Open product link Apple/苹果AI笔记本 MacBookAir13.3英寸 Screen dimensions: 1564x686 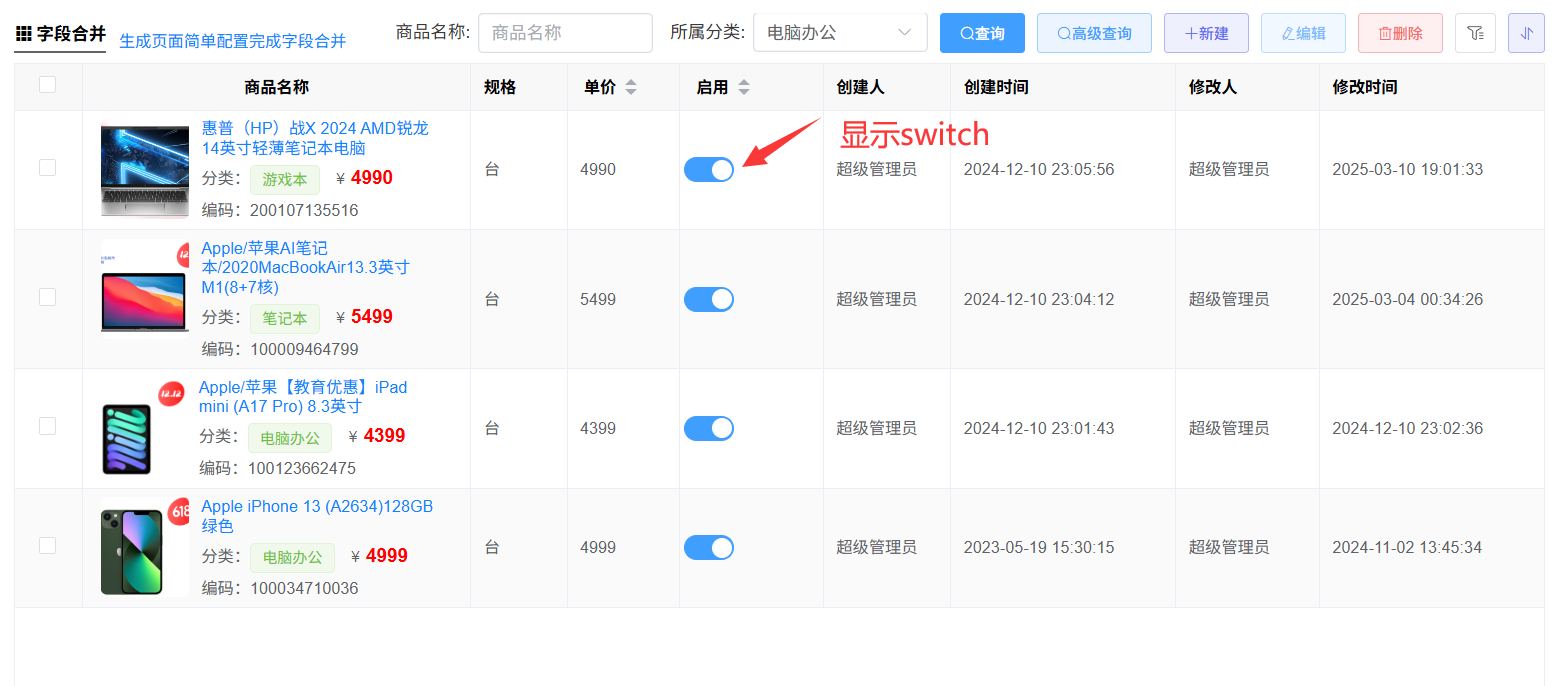coord(305,267)
